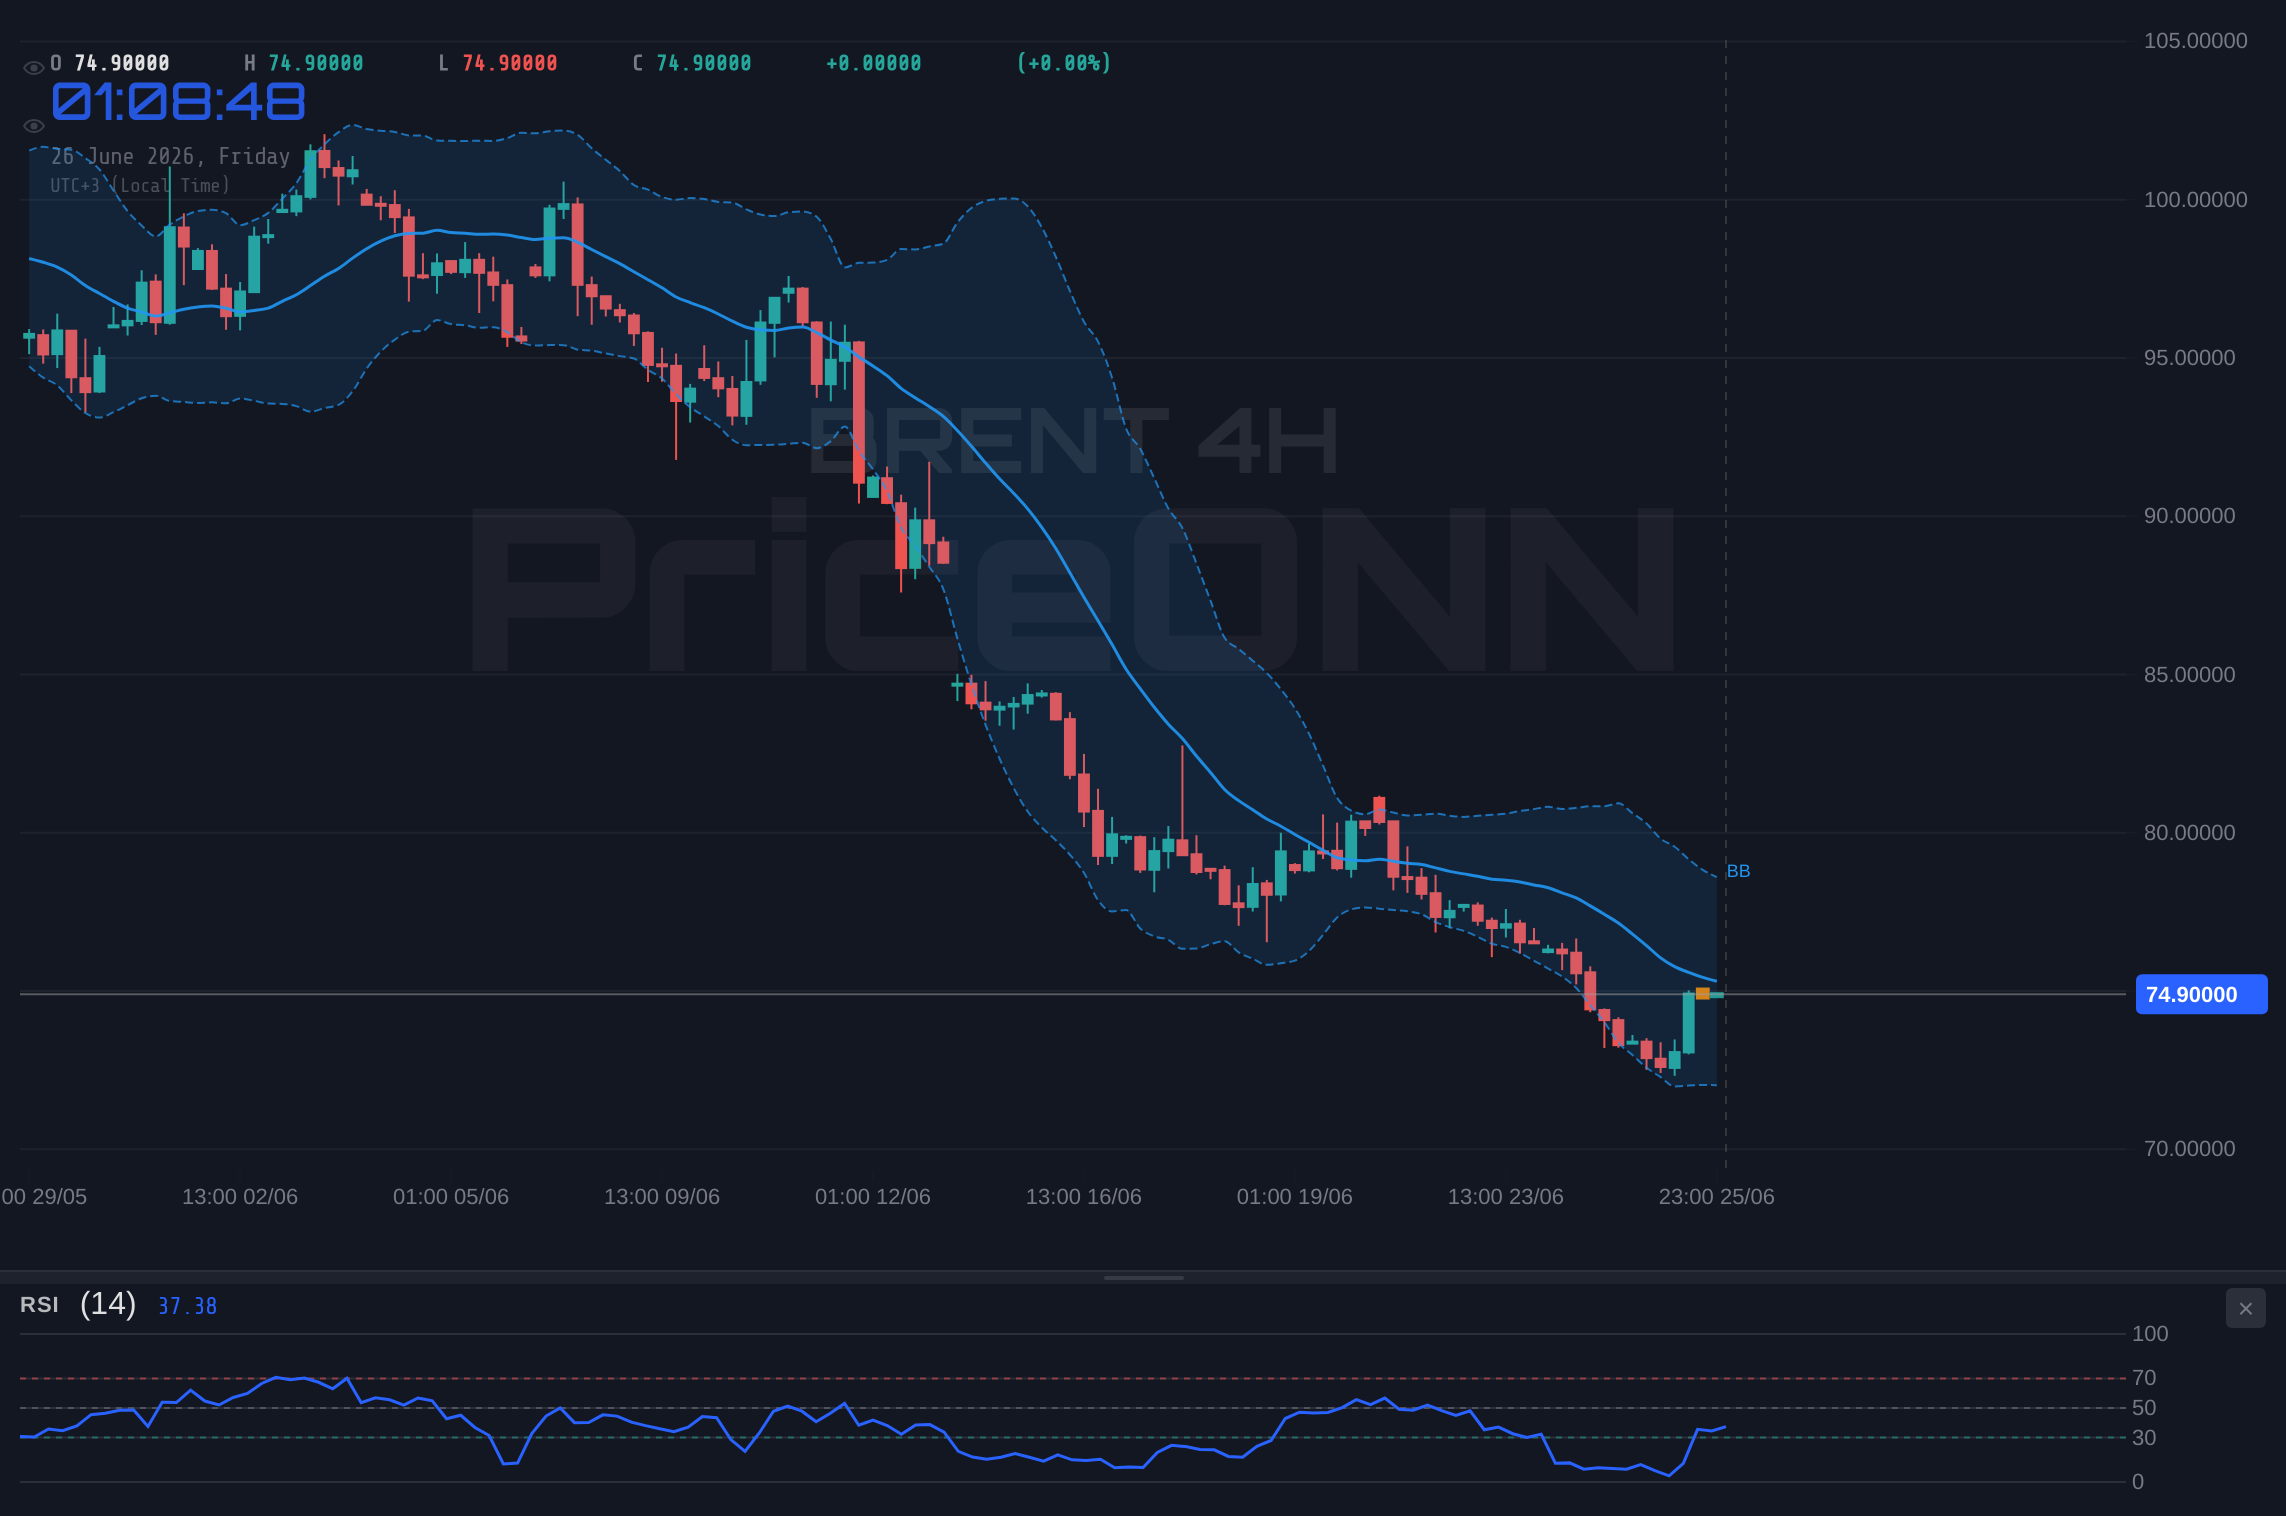Click the 13:00 02/06 time axis label
Image resolution: width=2286 pixels, height=1516 pixels.
click(x=240, y=1197)
